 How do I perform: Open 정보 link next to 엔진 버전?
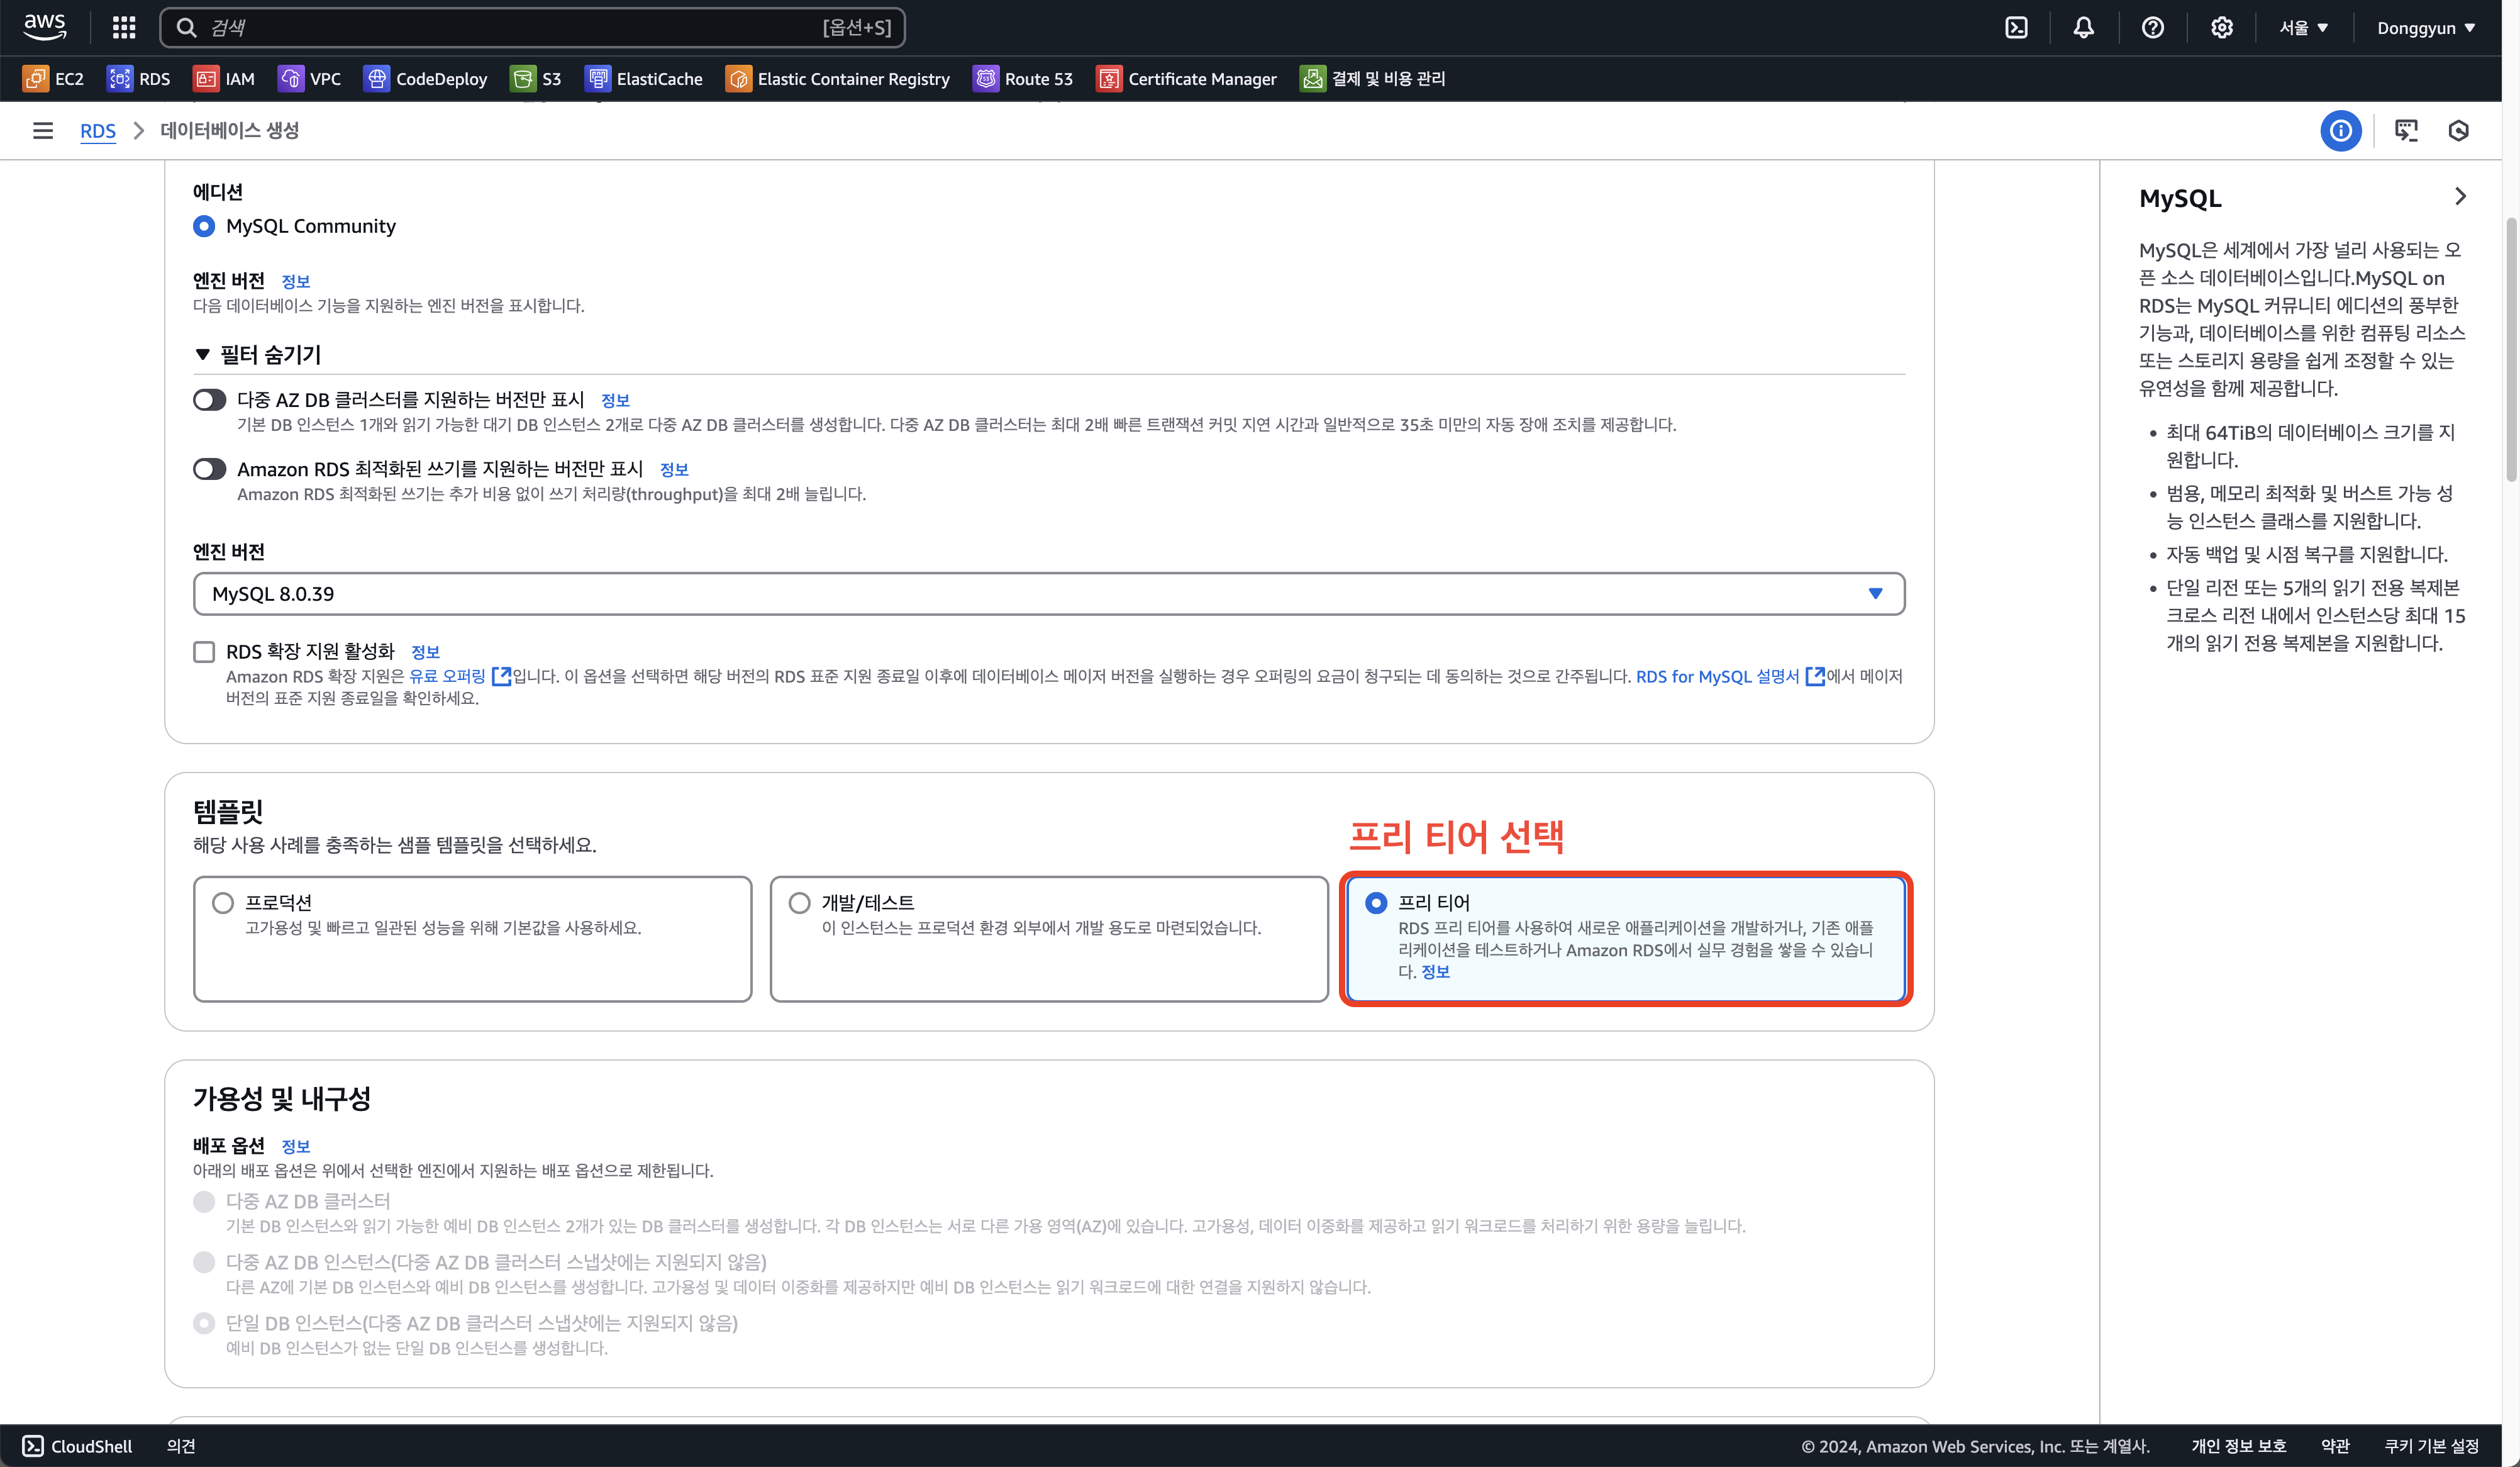296,282
